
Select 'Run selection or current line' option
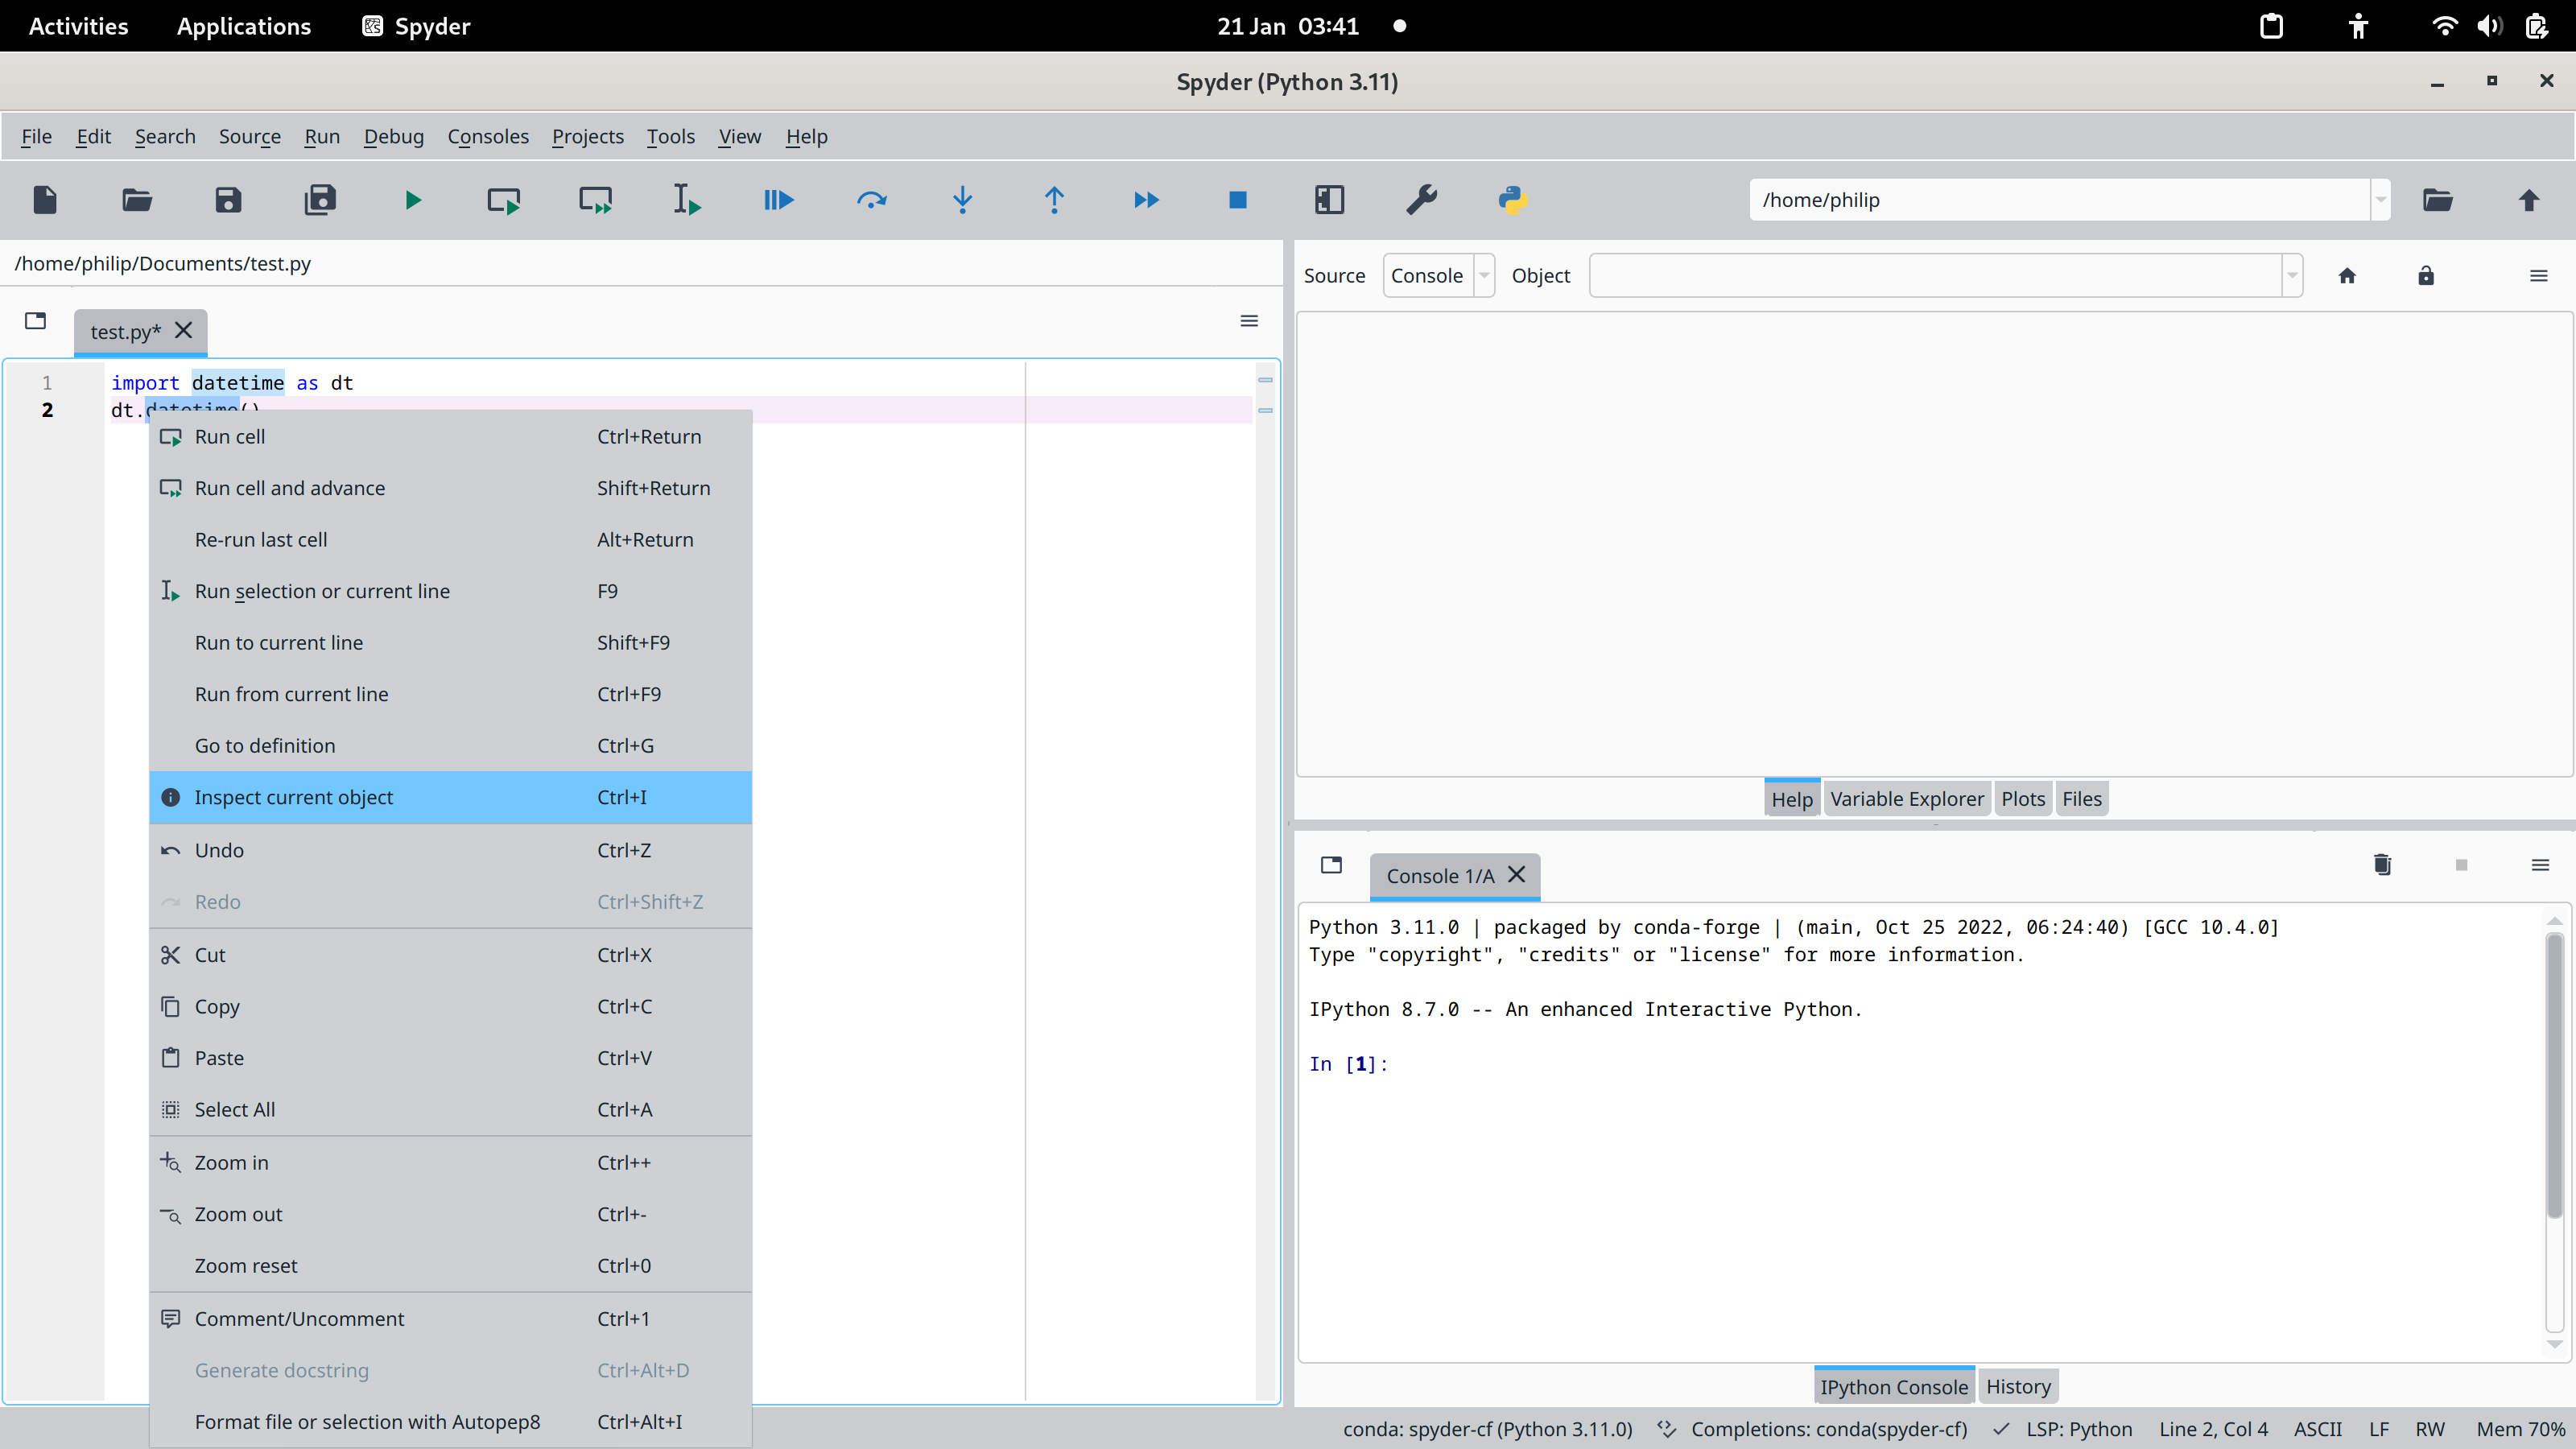pyautogui.click(x=322, y=589)
